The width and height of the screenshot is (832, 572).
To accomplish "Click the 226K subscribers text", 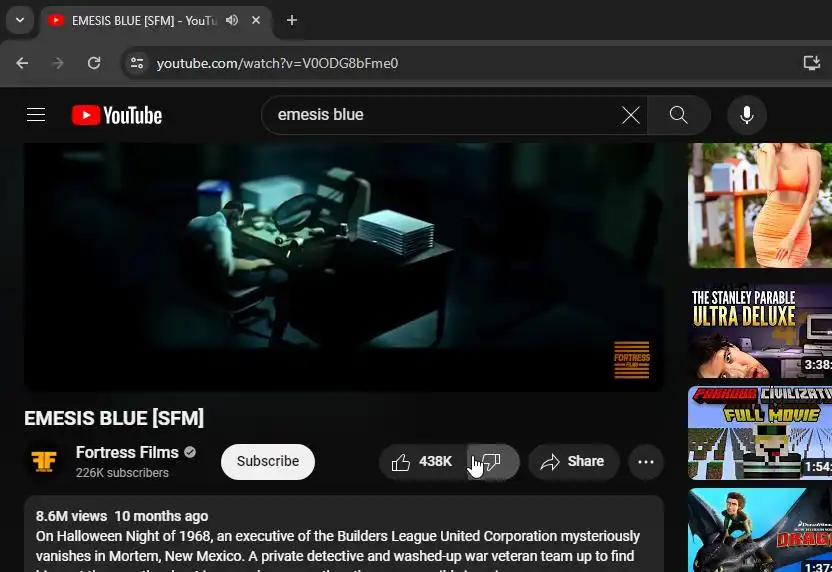I will click(122, 473).
